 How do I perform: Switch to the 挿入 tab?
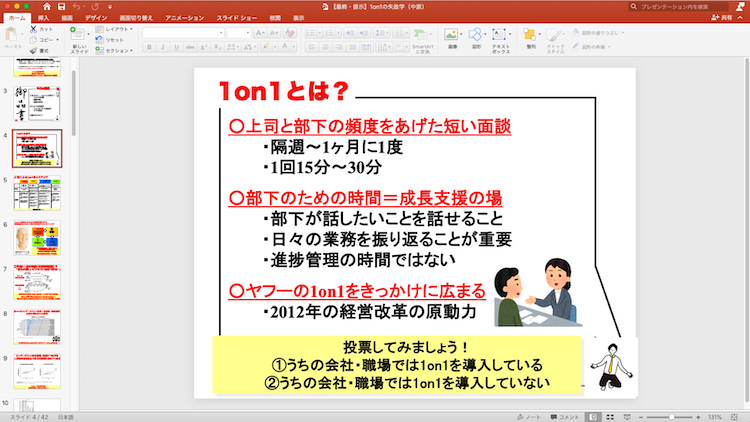pyautogui.click(x=44, y=18)
